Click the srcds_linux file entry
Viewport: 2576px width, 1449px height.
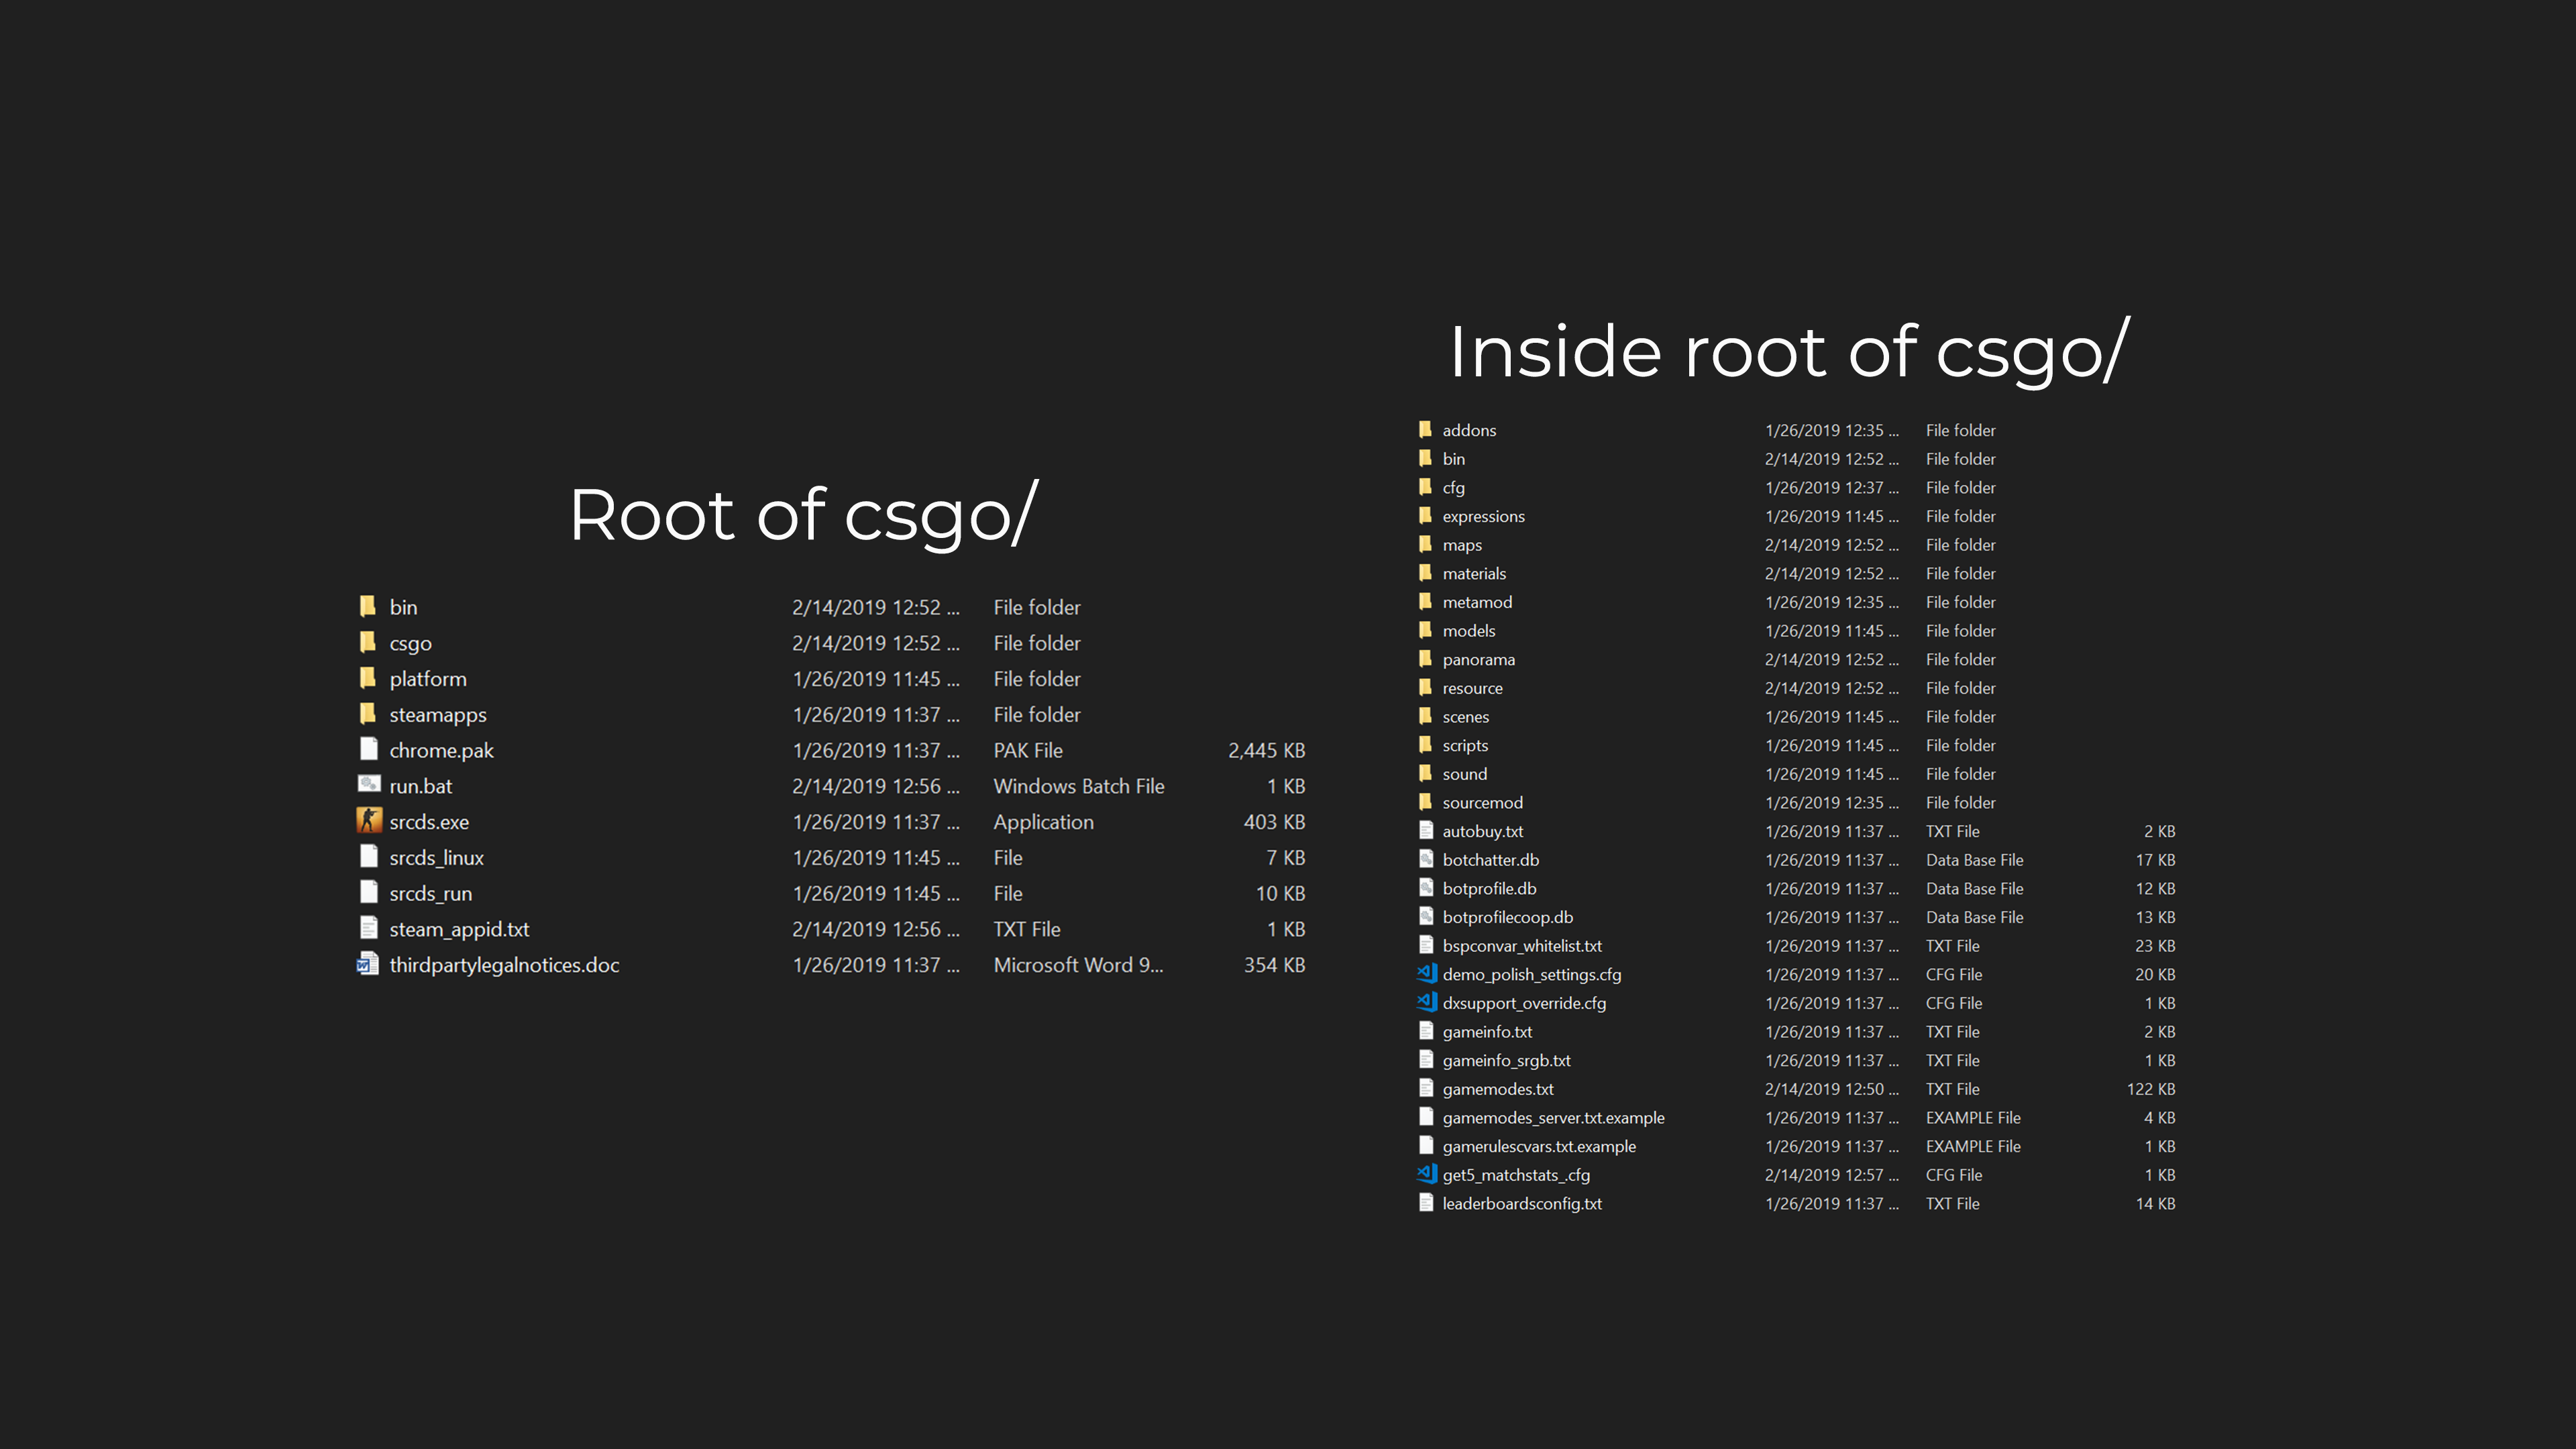point(436,858)
